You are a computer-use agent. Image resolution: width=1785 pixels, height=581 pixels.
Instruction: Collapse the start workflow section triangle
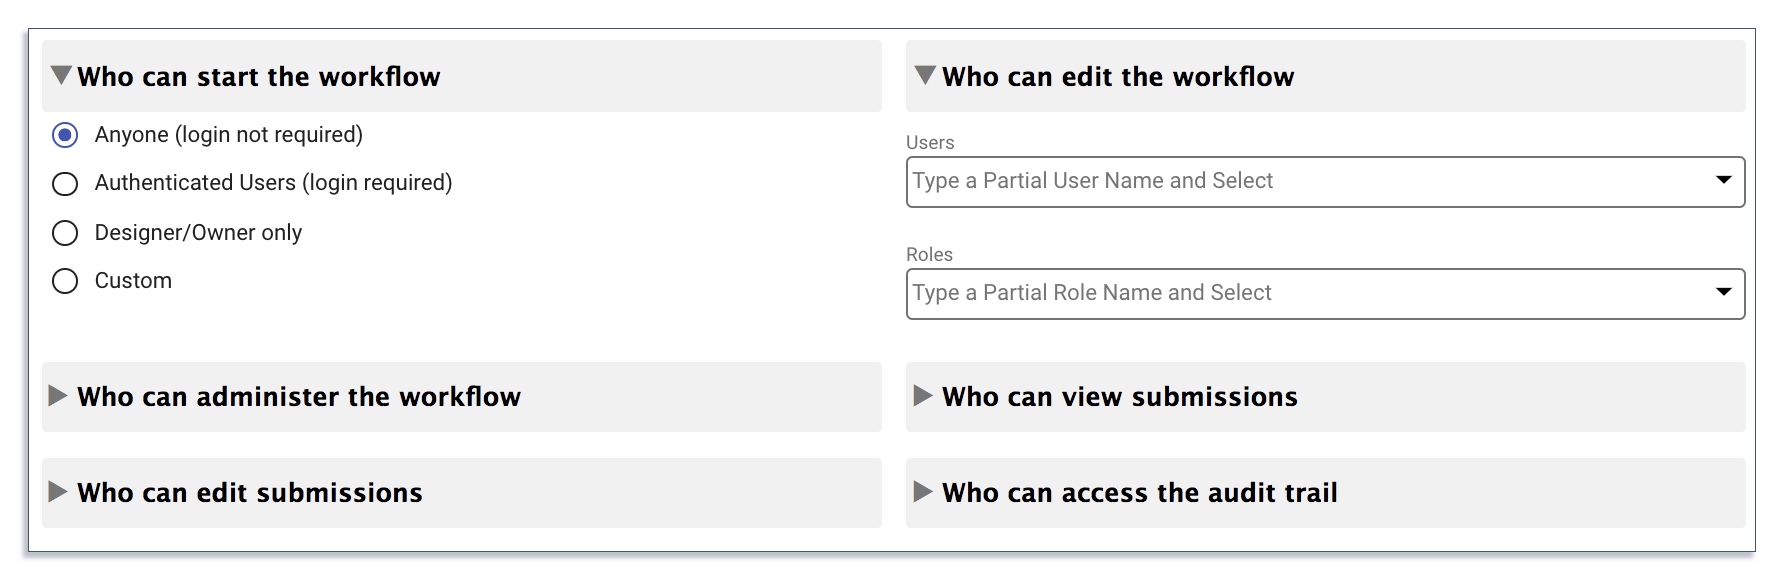[x=61, y=75]
